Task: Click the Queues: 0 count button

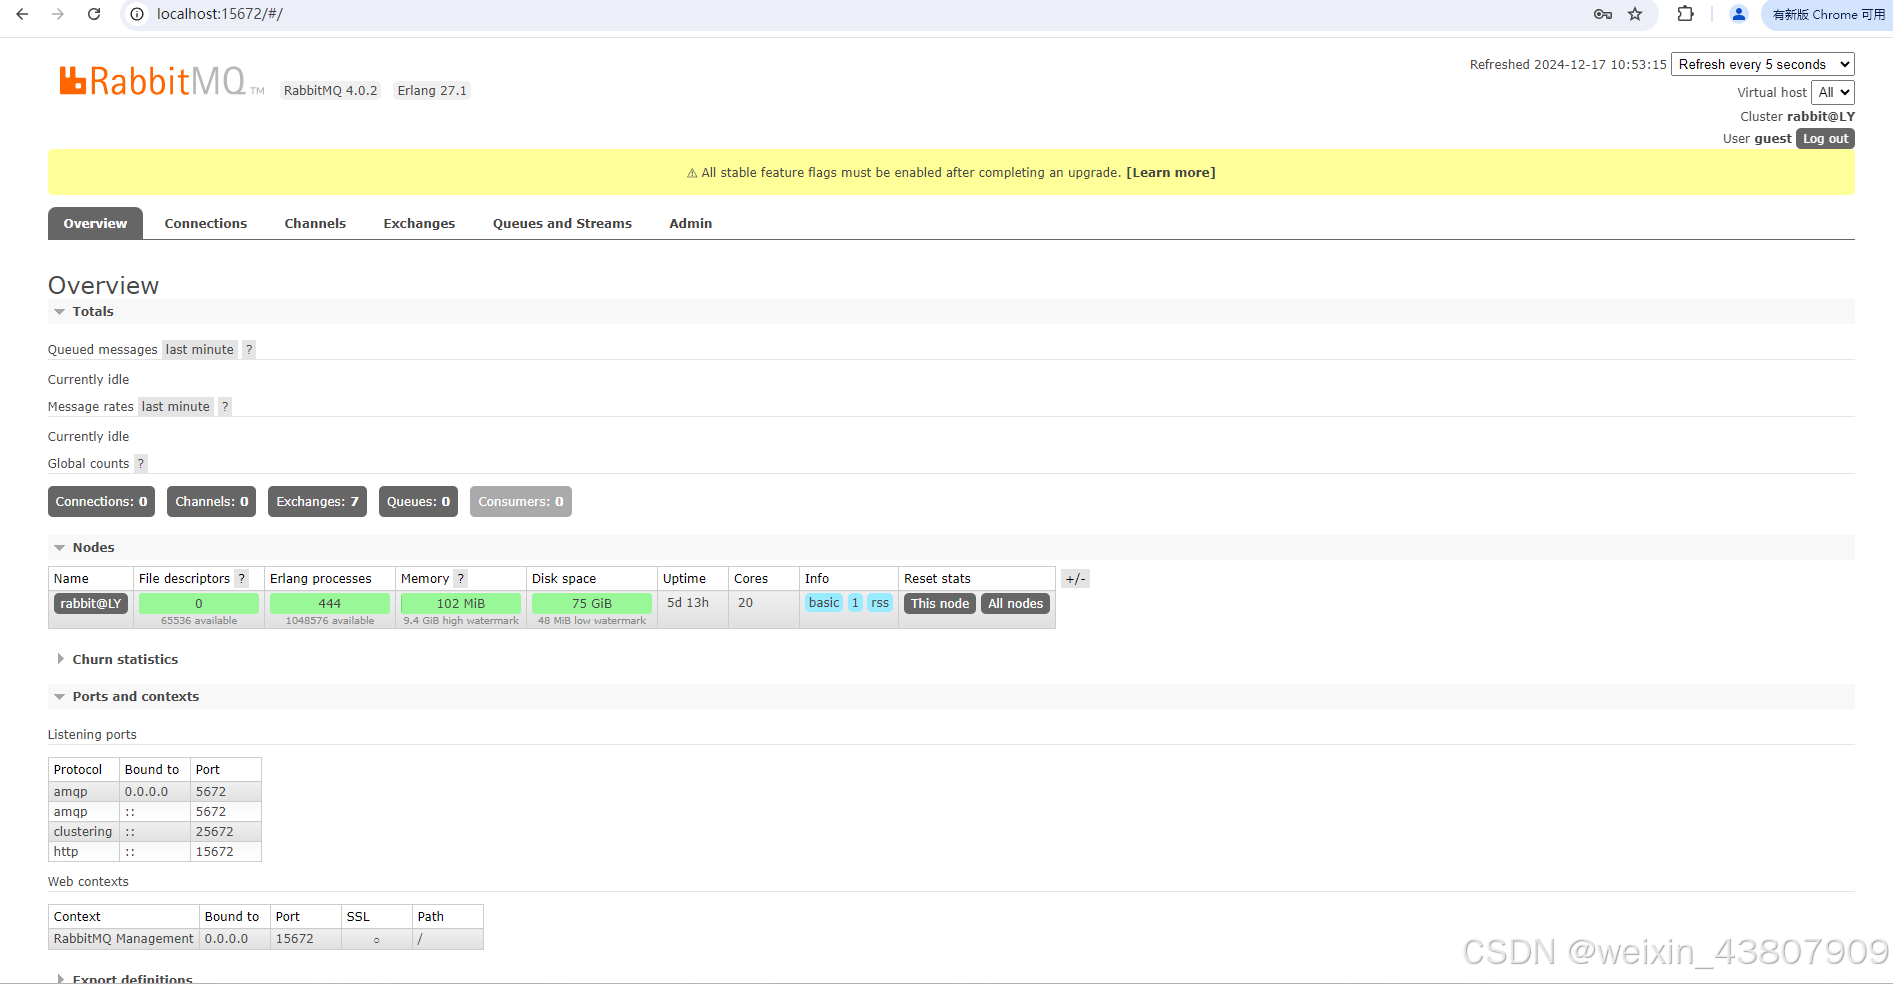Action: [x=418, y=501]
